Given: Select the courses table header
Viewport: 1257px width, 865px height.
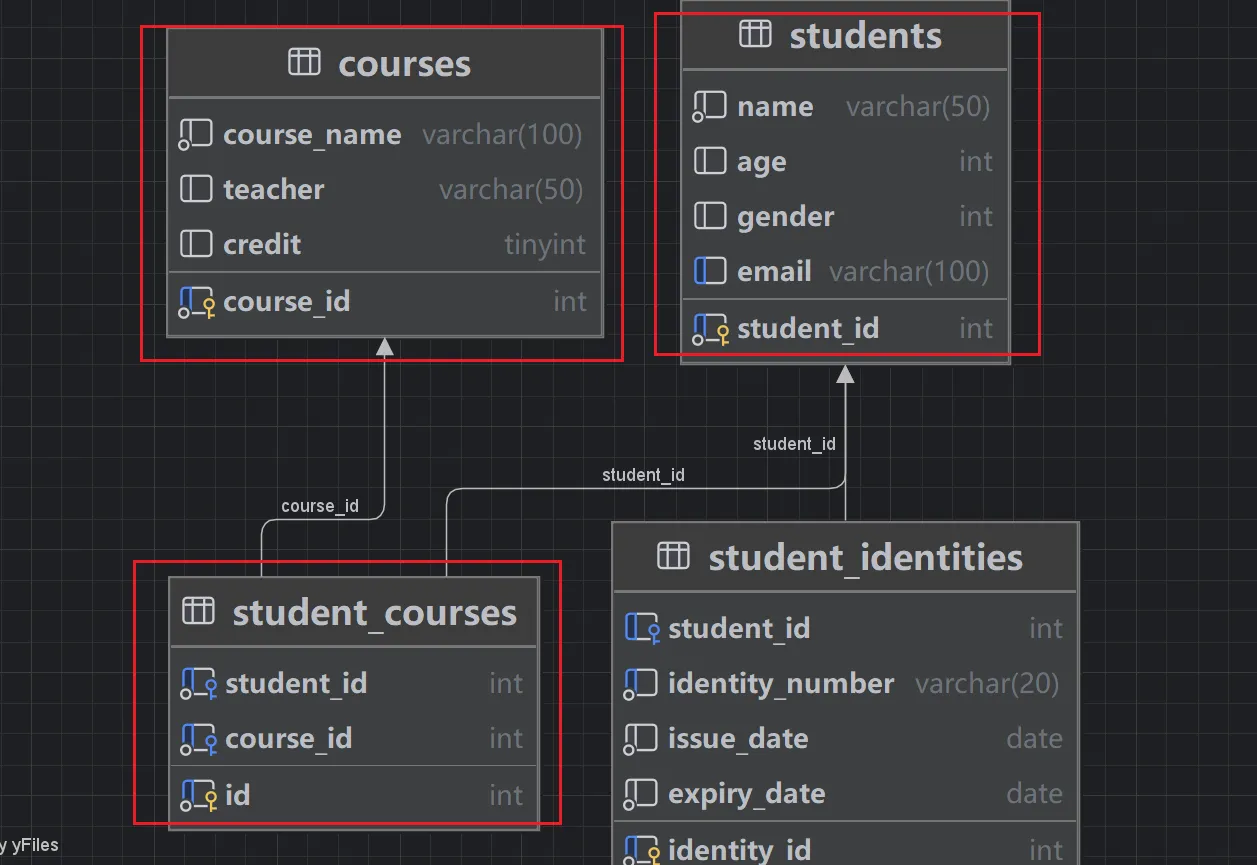Looking at the screenshot, I should (385, 63).
